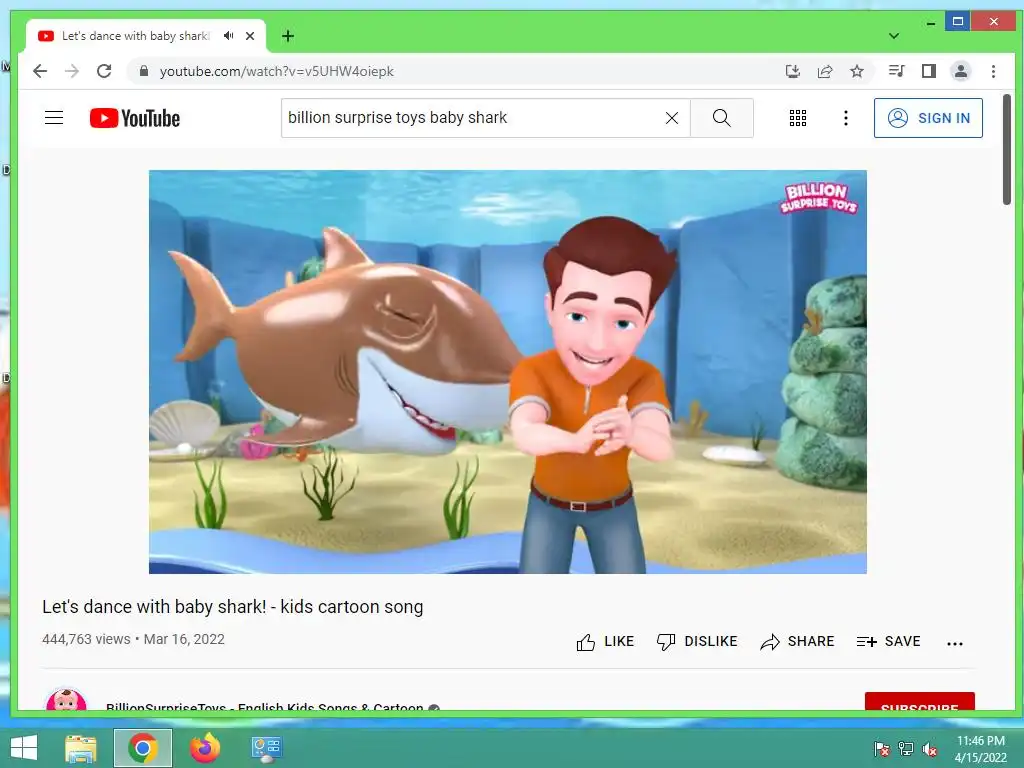
Task: Click the Chrome taskbar icon
Action: click(x=143, y=748)
